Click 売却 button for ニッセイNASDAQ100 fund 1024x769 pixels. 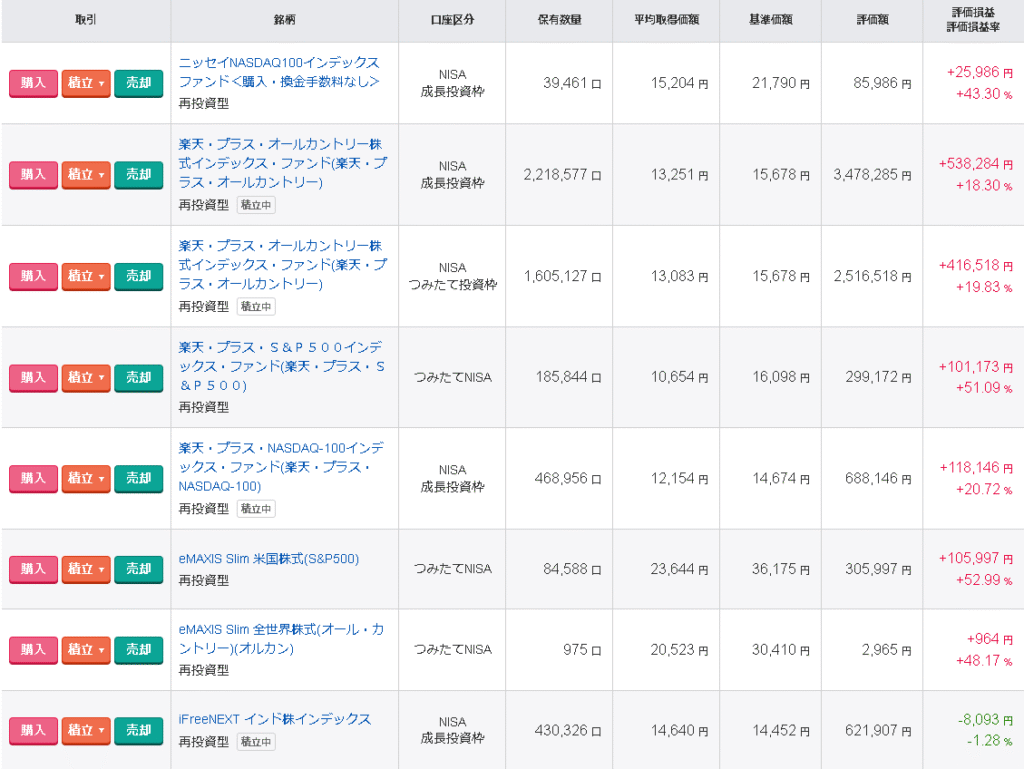pos(138,83)
